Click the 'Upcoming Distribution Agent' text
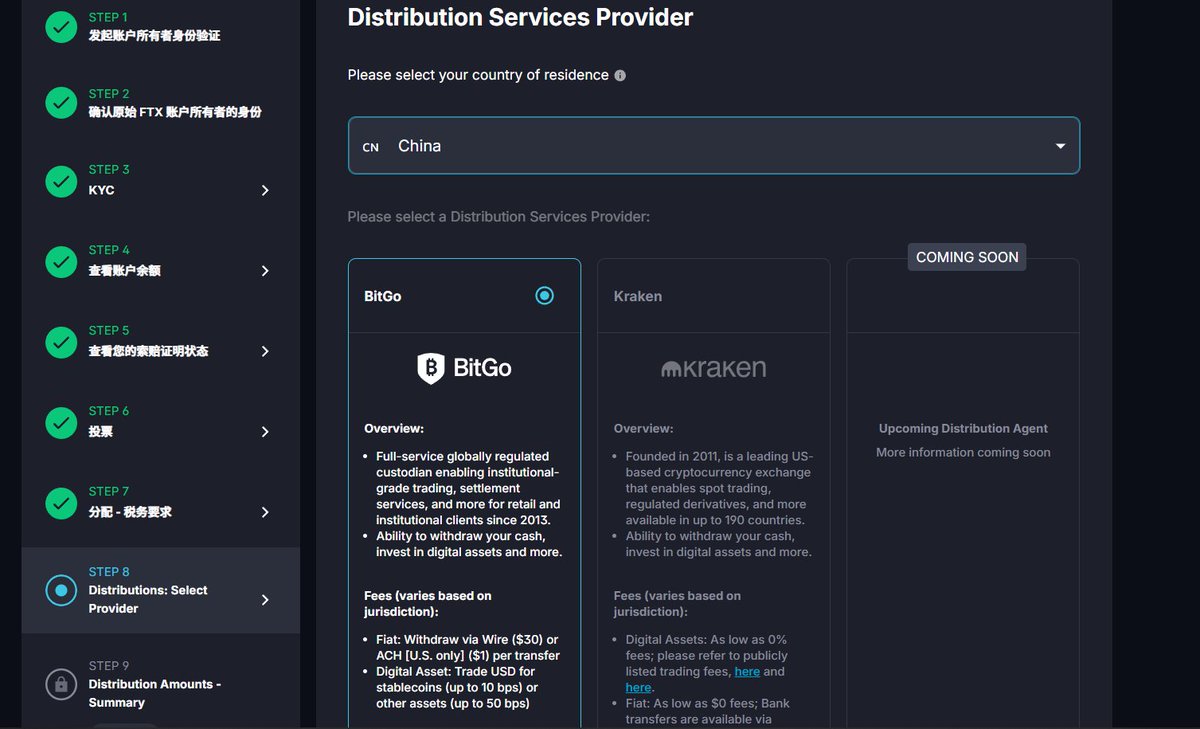 (963, 428)
